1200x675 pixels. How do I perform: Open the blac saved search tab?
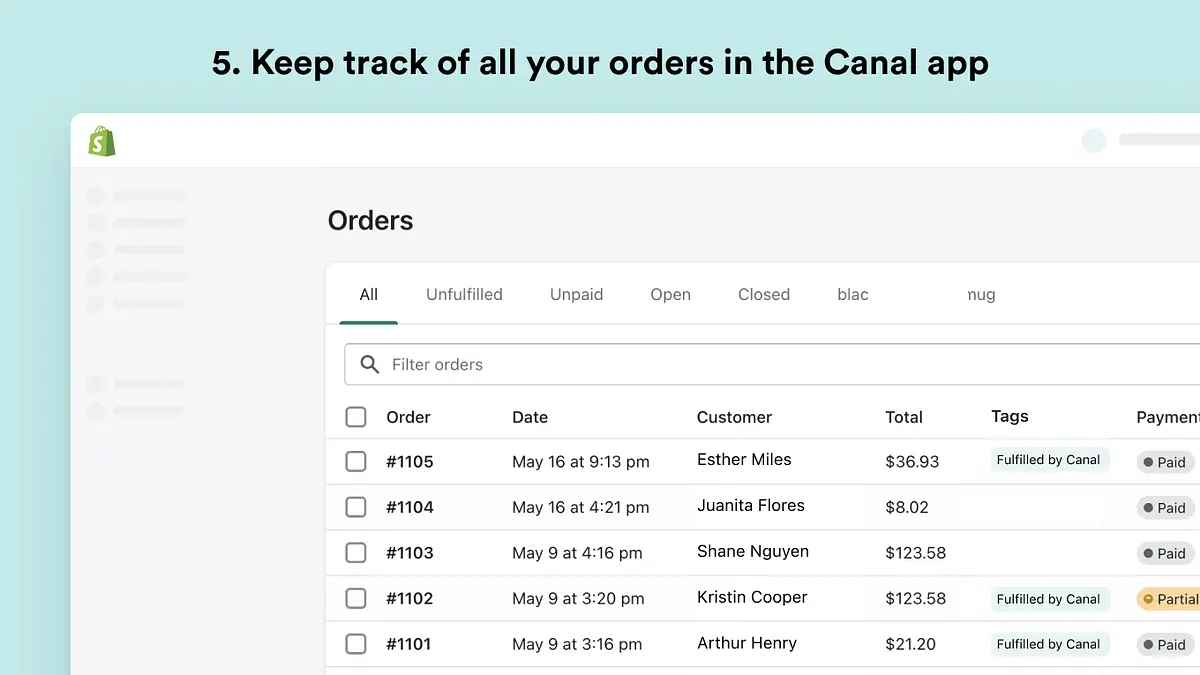point(853,294)
